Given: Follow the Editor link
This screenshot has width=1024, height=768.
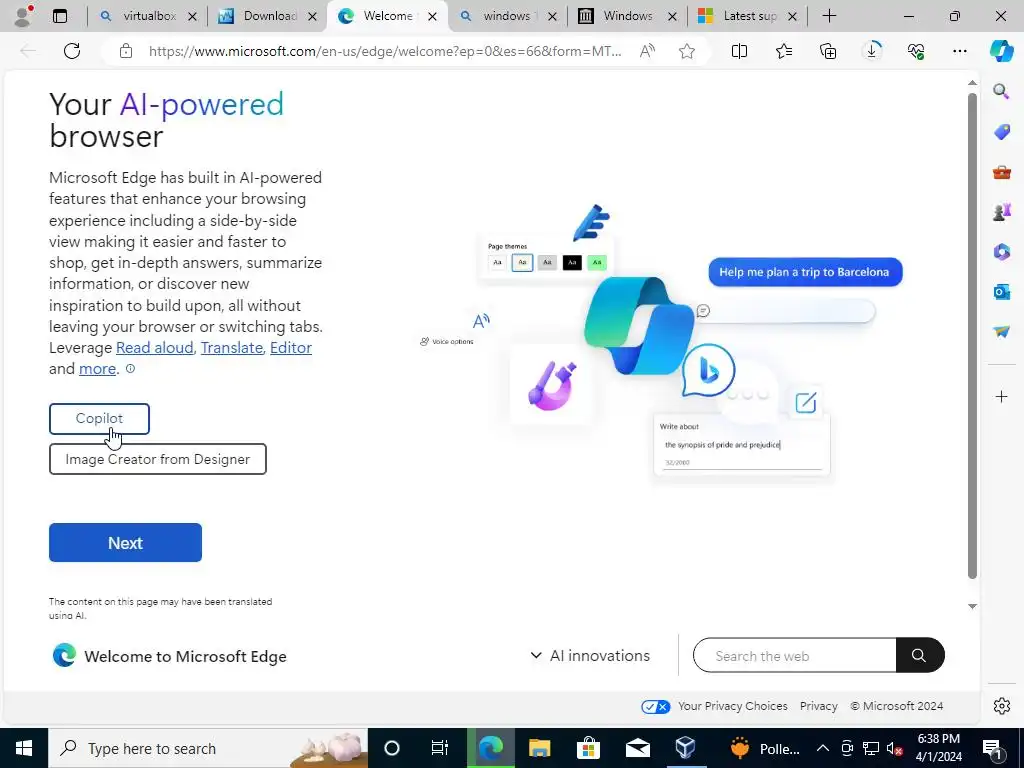Looking at the screenshot, I should pyautogui.click(x=291, y=347).
